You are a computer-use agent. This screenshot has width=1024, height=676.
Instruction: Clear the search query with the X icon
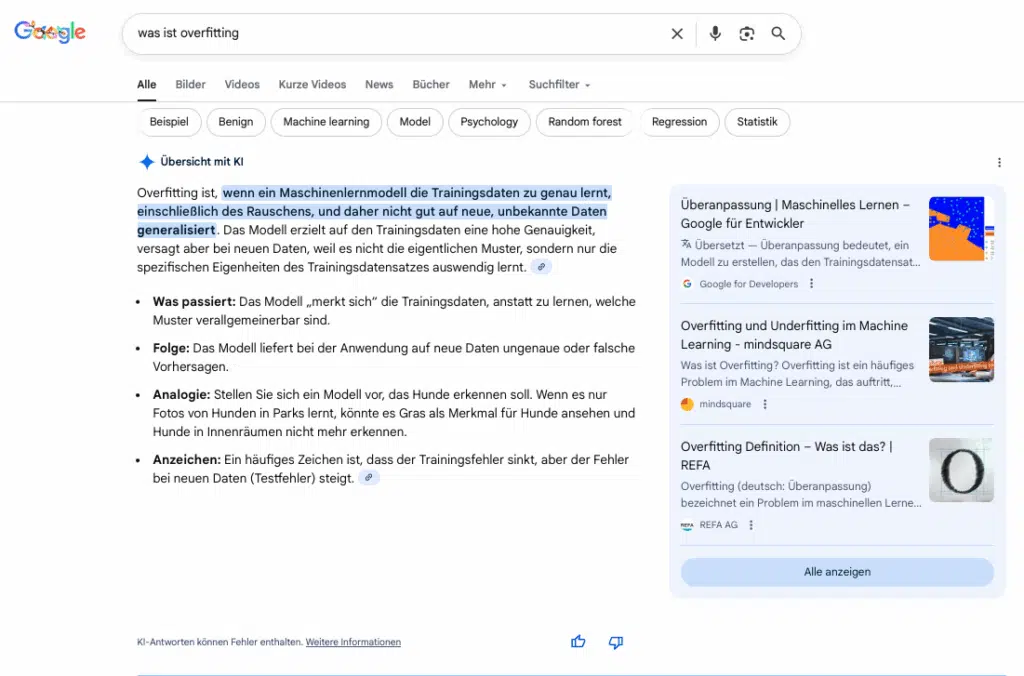[x=677, y=33]
